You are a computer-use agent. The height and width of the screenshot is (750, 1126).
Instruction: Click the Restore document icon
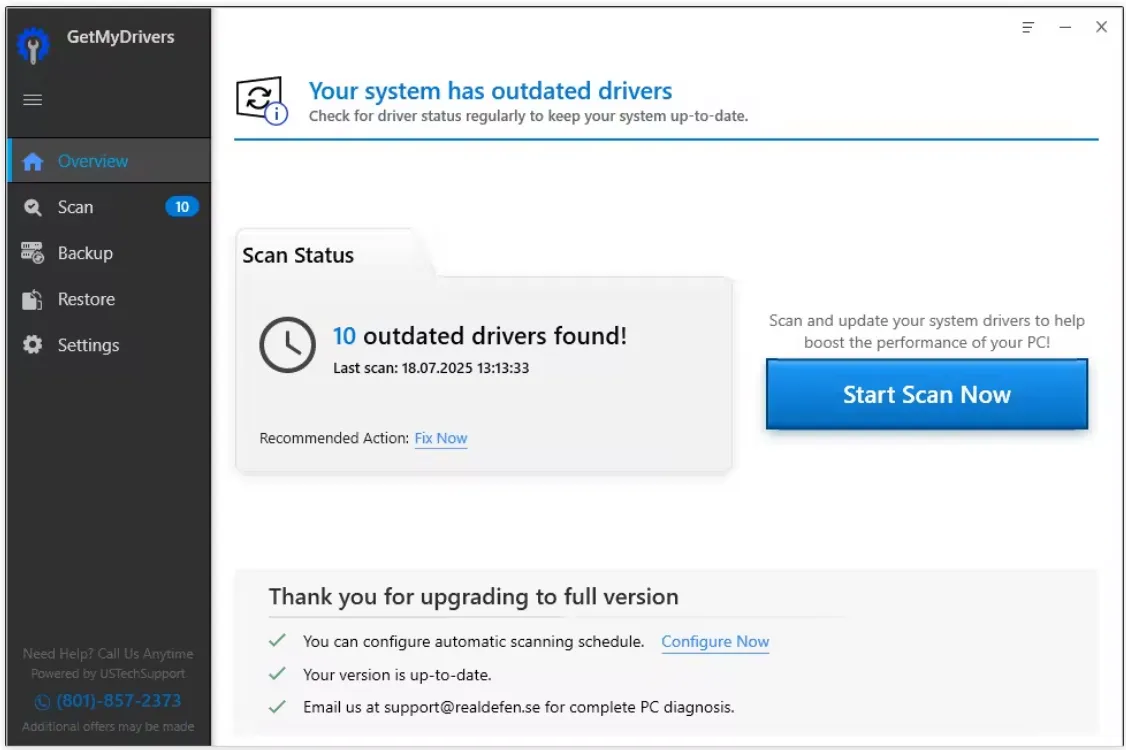(x=32, y=300)
